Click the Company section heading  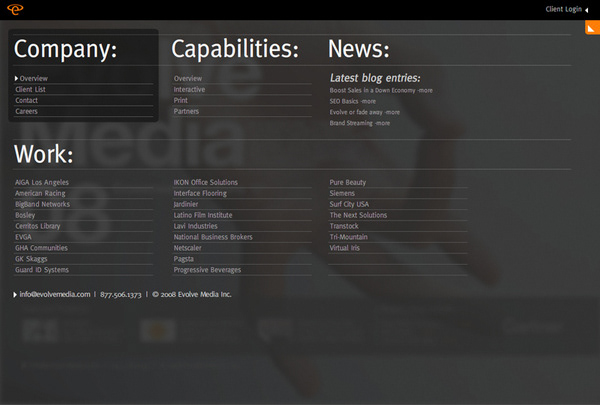[65, 49]
